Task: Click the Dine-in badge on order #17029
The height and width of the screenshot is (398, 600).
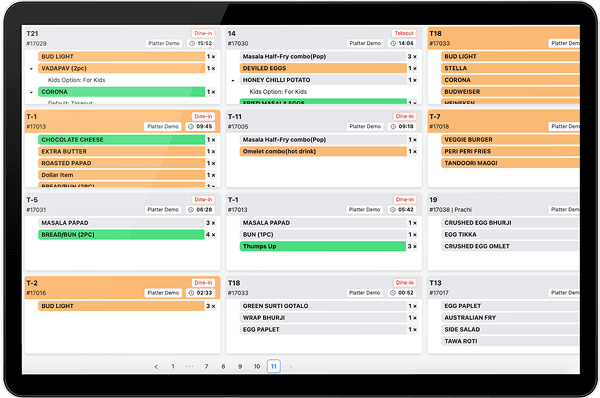Action: (203, 33)
